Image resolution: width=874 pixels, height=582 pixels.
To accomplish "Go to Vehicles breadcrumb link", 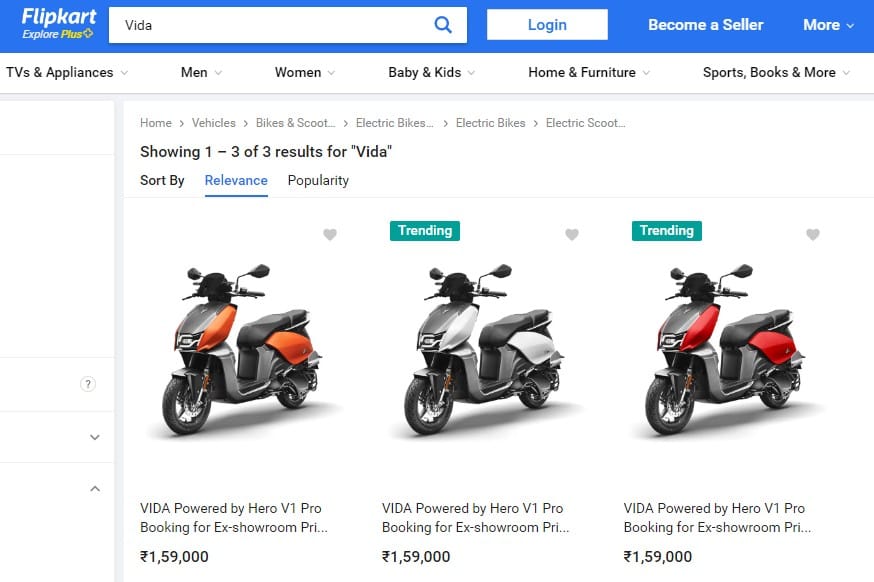I will (x=214, y=123).
